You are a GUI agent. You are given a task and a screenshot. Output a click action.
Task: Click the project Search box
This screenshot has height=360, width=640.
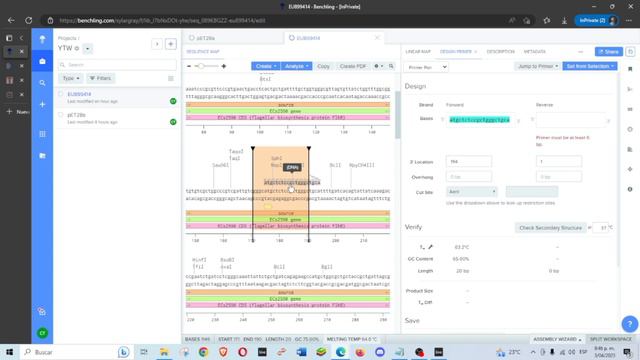tap(117, 65)
